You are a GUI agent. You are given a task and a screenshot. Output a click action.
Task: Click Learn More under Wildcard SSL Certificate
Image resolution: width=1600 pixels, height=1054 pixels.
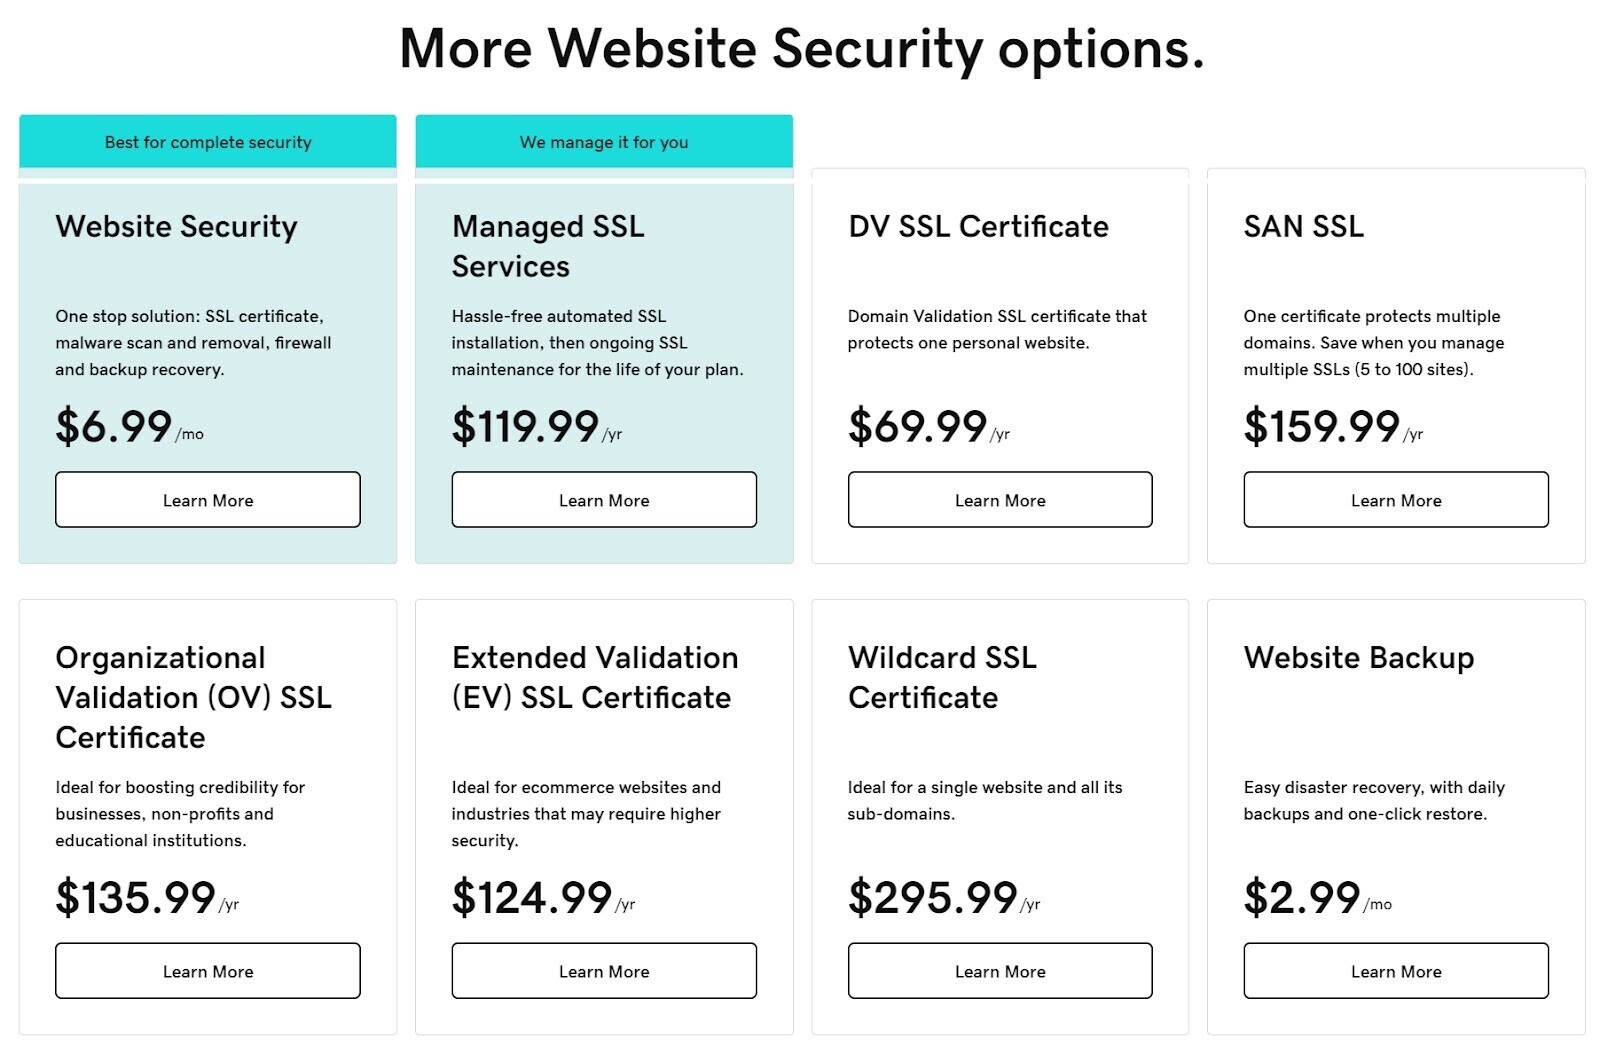tap(999, 971)
